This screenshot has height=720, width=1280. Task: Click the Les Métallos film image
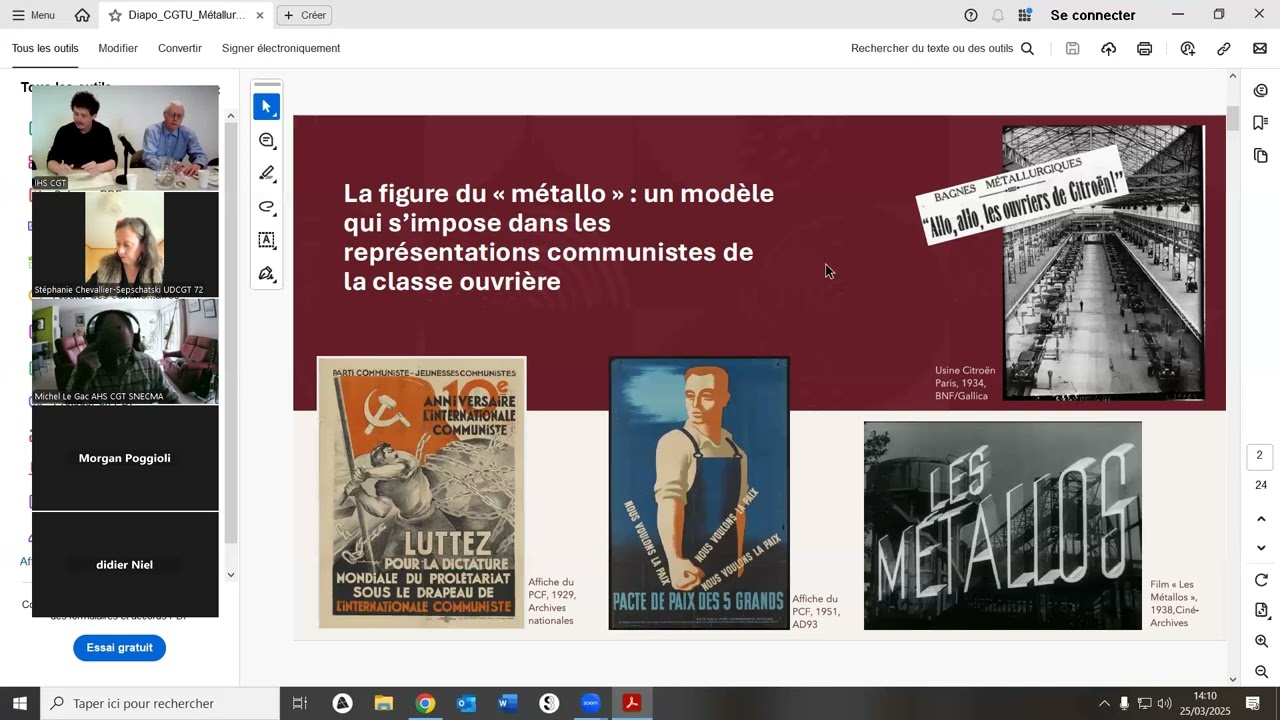(x=1003, y=525)
